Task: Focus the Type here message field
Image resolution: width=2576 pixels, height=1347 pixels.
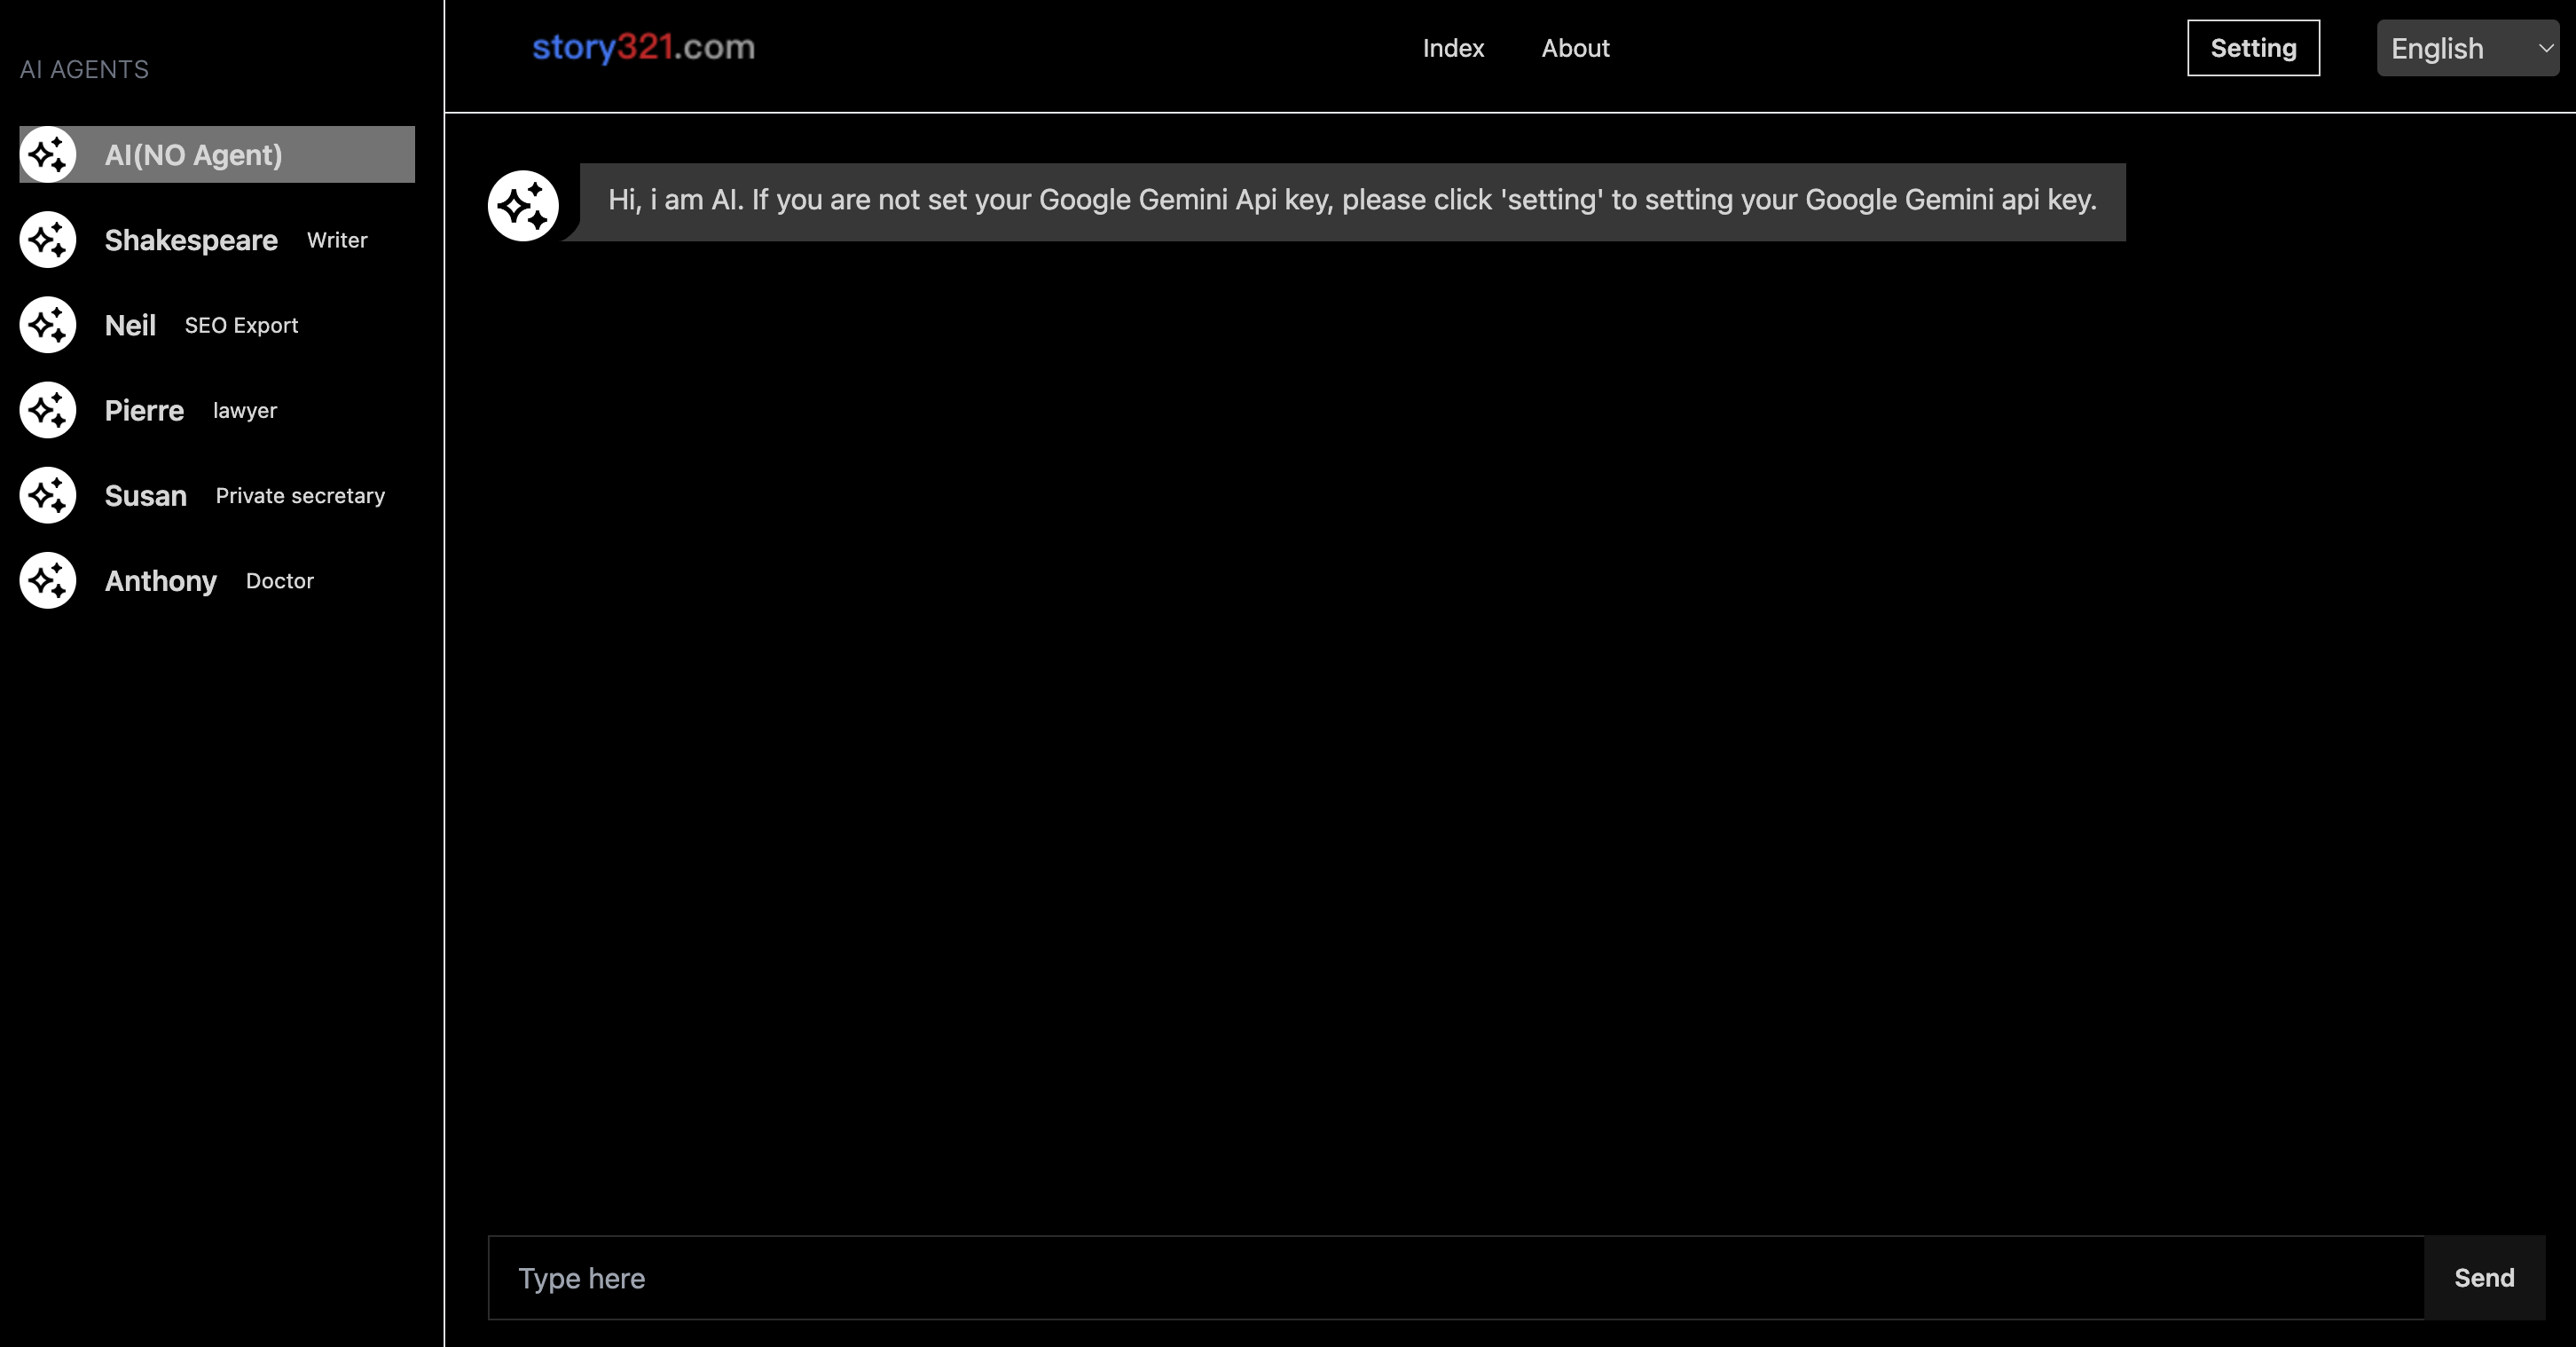Action: 1455,1278
